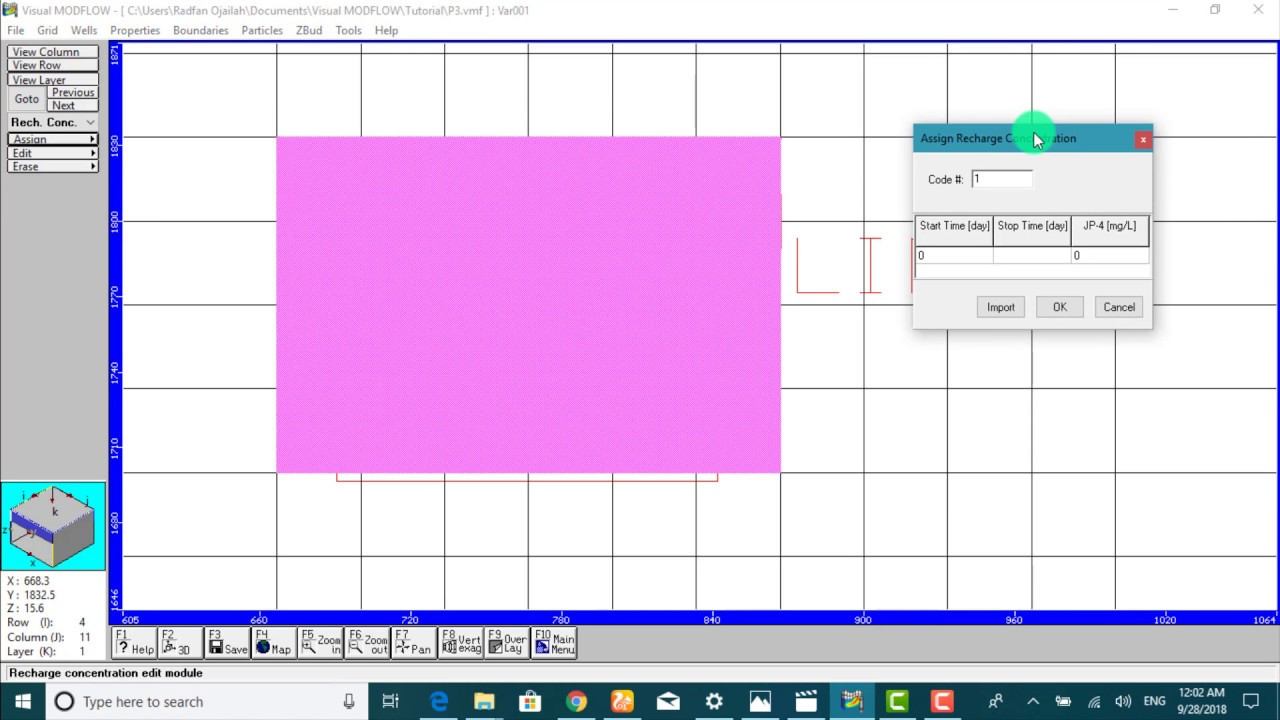Click the View Column button
Viewport: 1280px width, 720px height.
click(53, 52)
